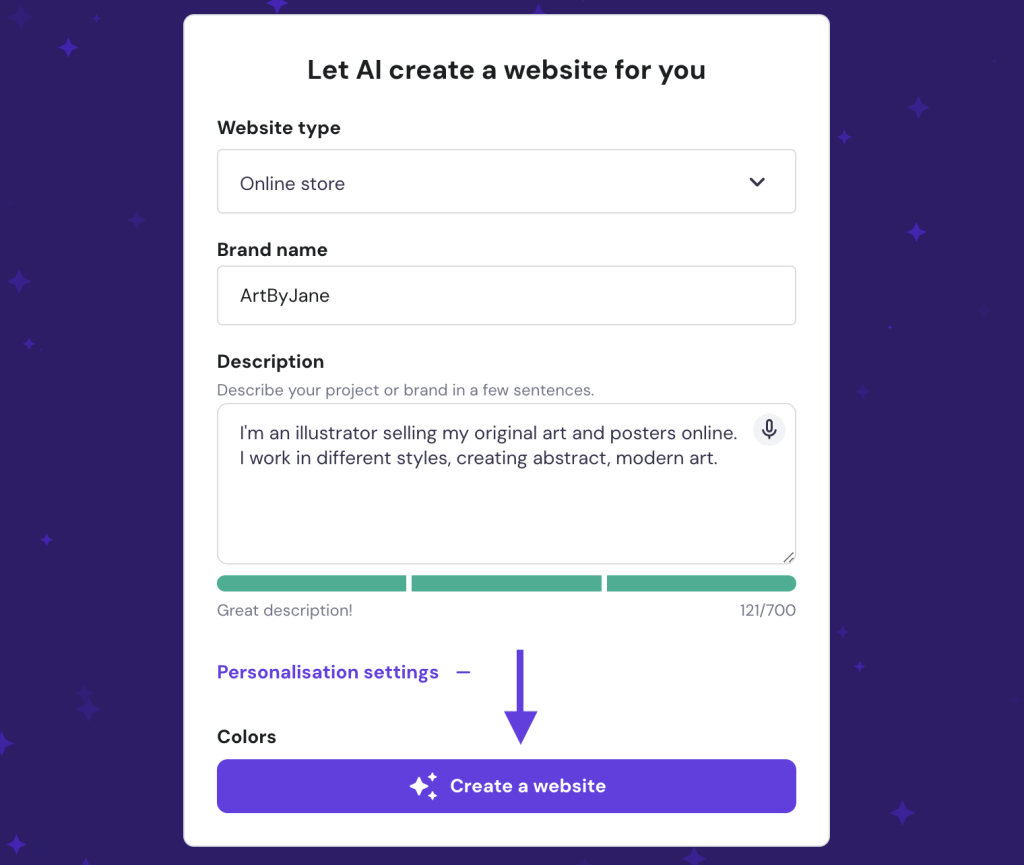The image size is (1024, 865).
Task: Click the Colors section heading
Action: point(246,737)
